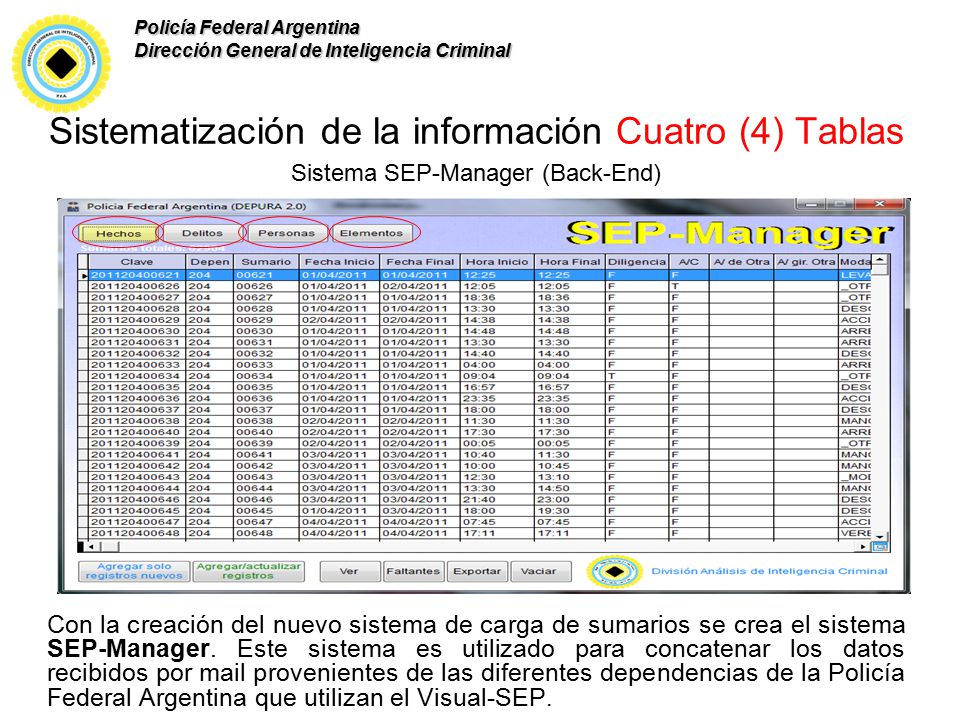The height and width of the screenshot is (720, 960).
Task: Click 'Agregar/actualizar registros' button
Action: (x=248, y=571)
